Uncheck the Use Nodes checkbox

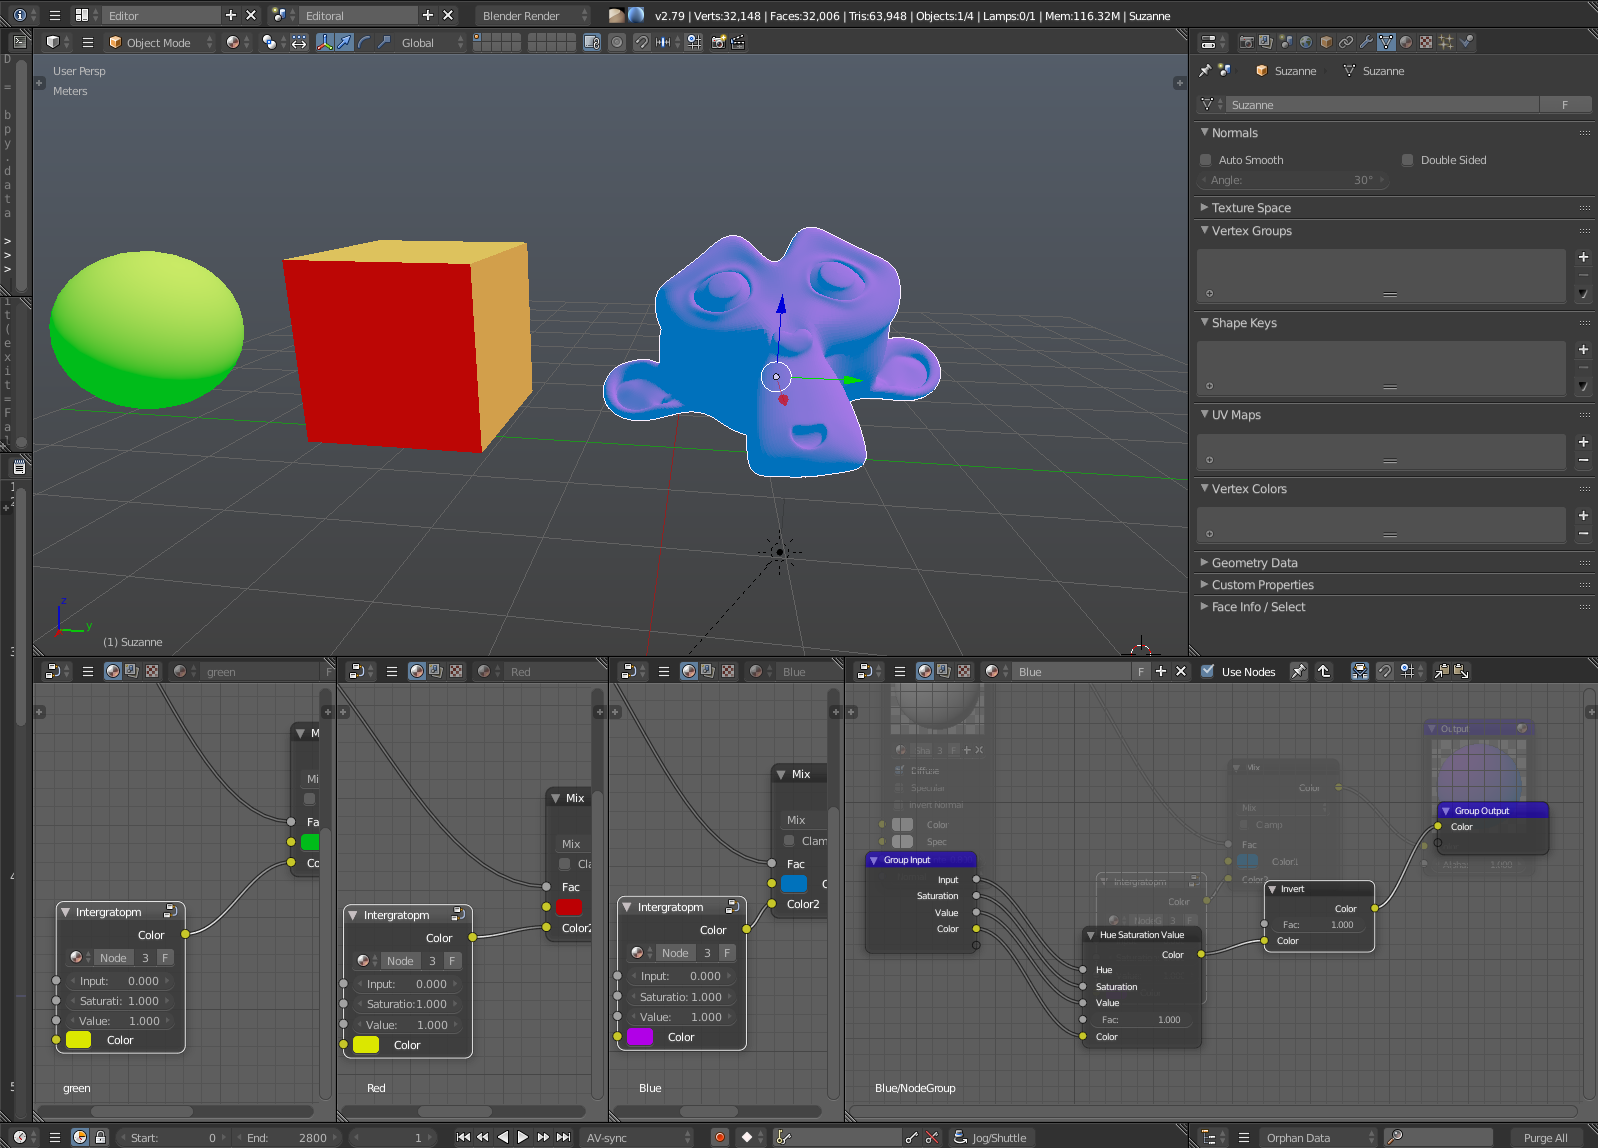coord(1208,671)
